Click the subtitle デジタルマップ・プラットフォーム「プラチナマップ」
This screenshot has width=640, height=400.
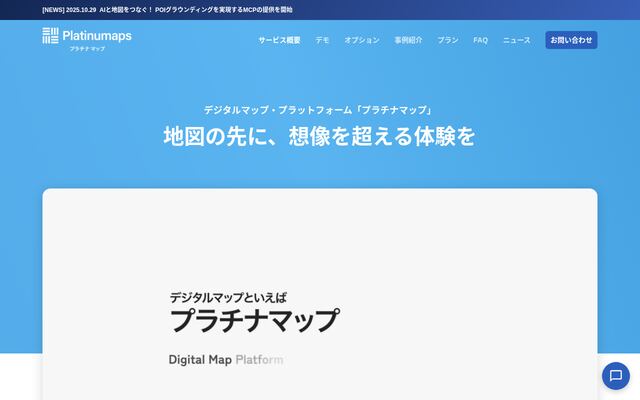pos(318,110)
